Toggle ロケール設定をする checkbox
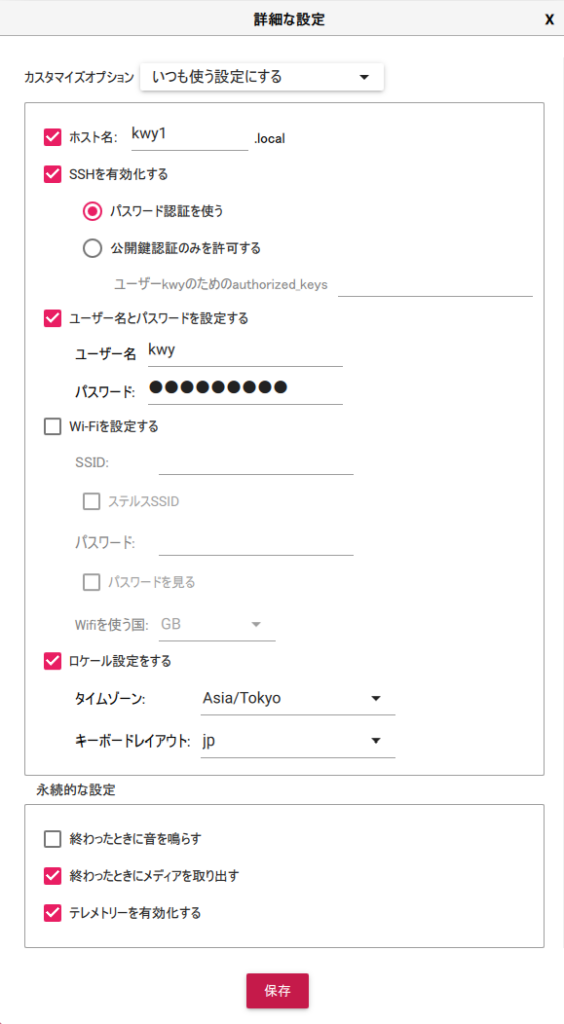Image resolution: width=564 pixels, height=1024 pixels. [x=52, y=661]
